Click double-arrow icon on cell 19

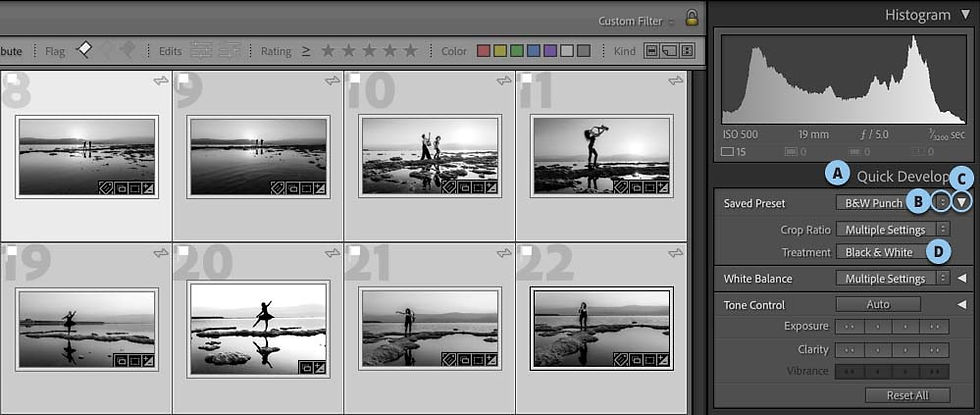click(x=160, y=252)
